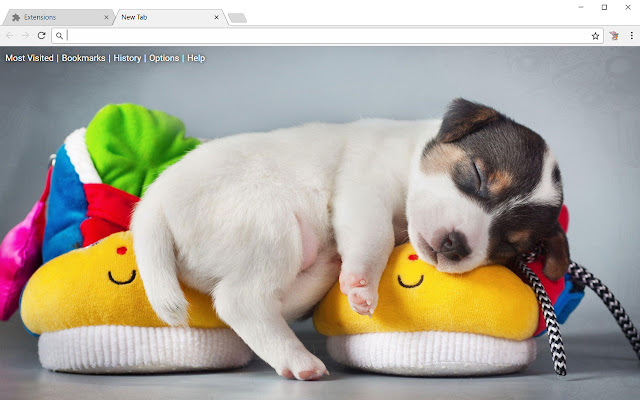
Task: Click the browser back arrow
Action: pos(9,36)
